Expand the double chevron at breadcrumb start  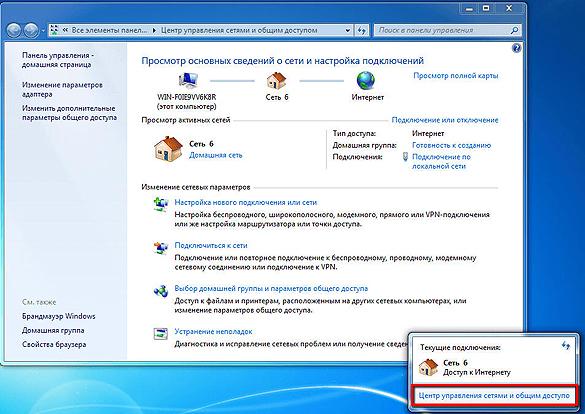tap(65, 31)
